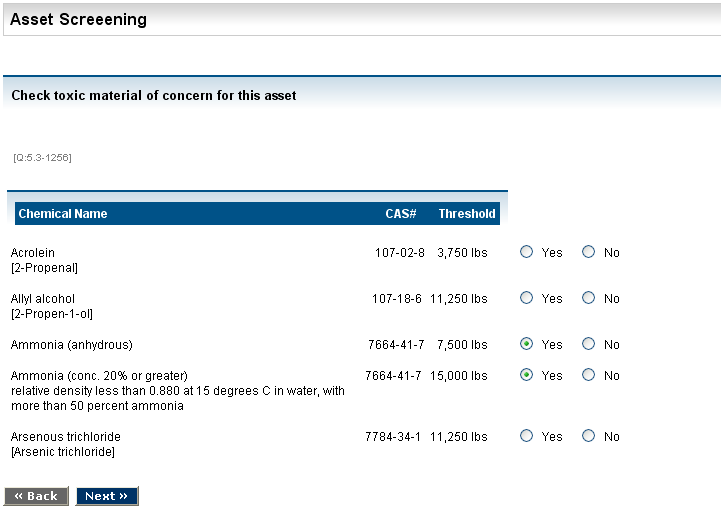Click the Arsenous trichloride chemical name

[66, 437]
